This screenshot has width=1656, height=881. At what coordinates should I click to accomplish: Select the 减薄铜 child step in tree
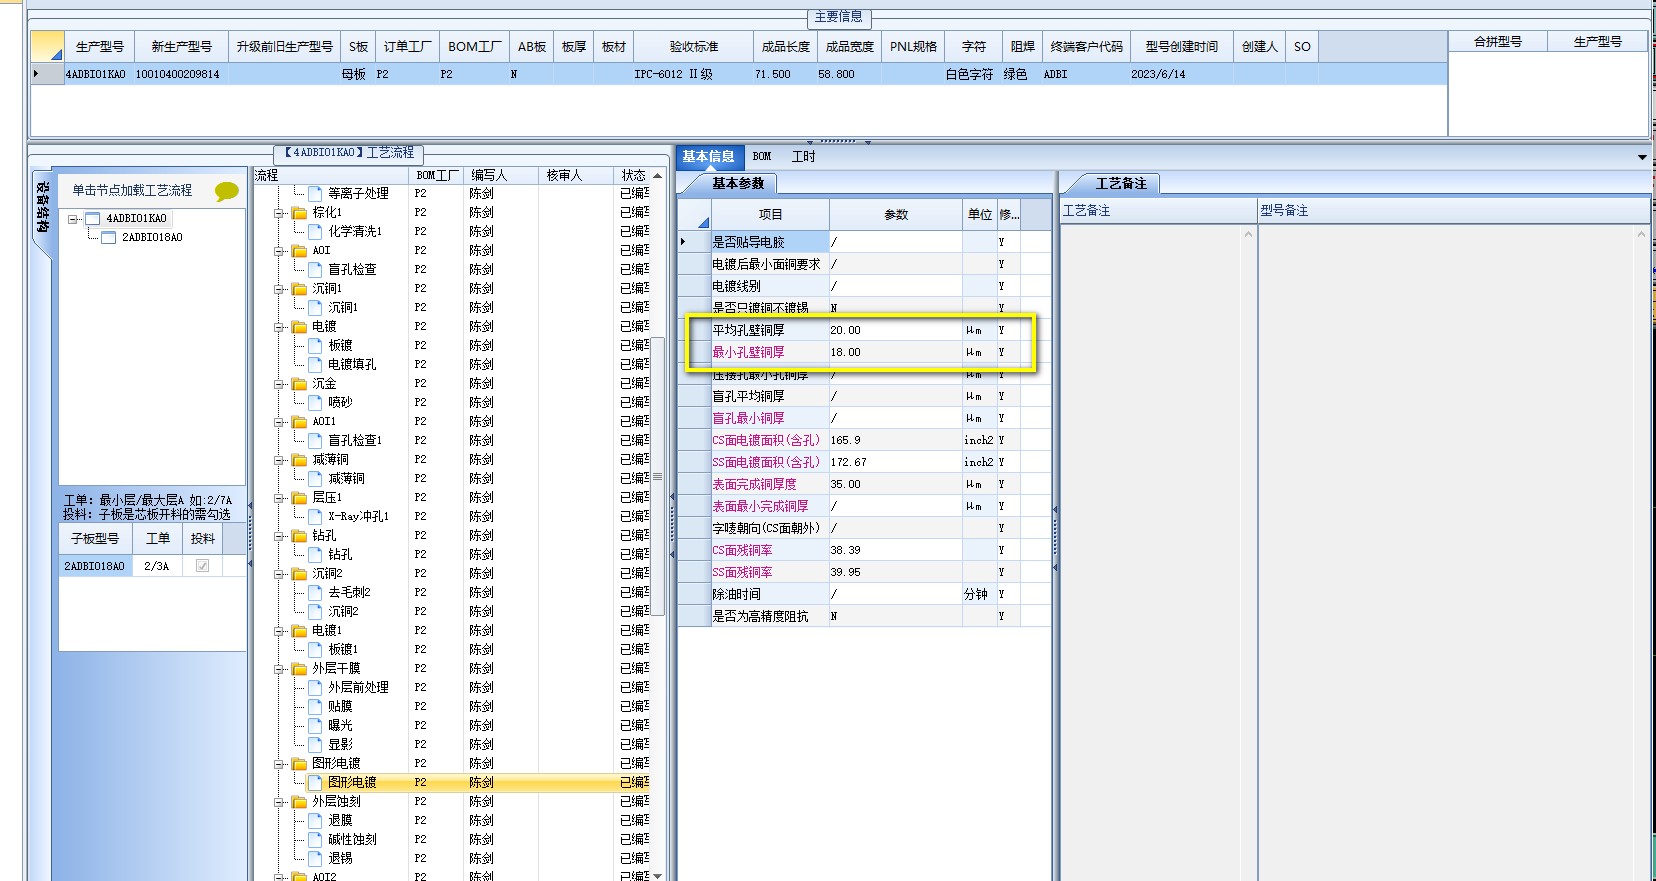[346, 479]
